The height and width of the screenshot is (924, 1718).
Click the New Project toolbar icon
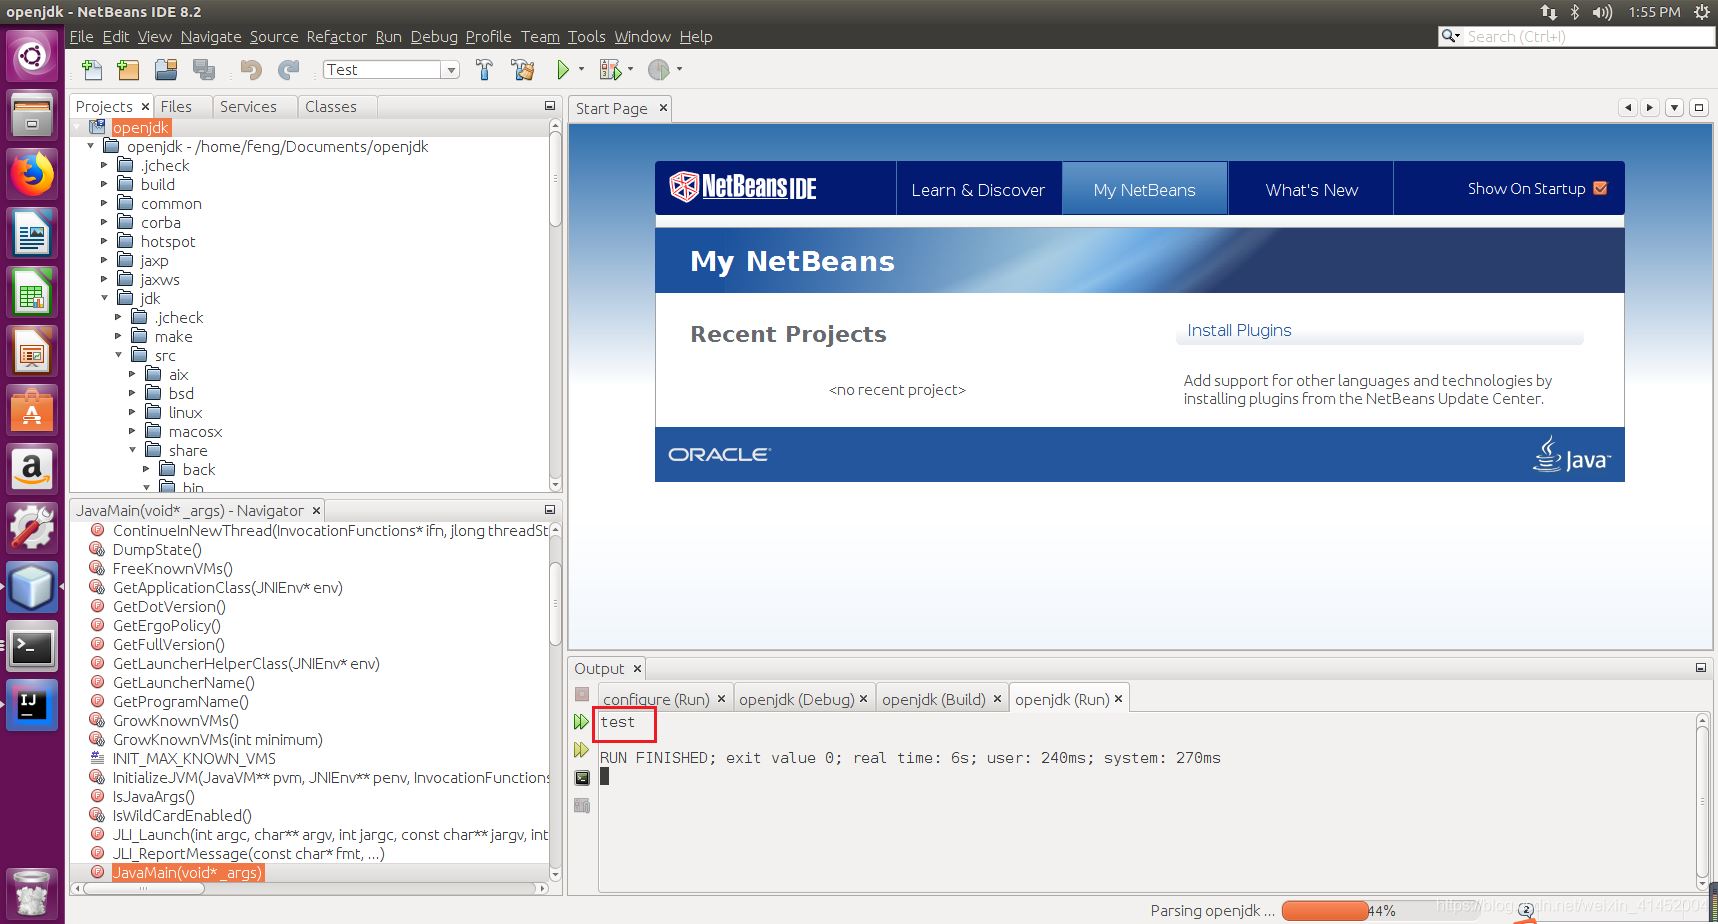(x=128, y=70)
